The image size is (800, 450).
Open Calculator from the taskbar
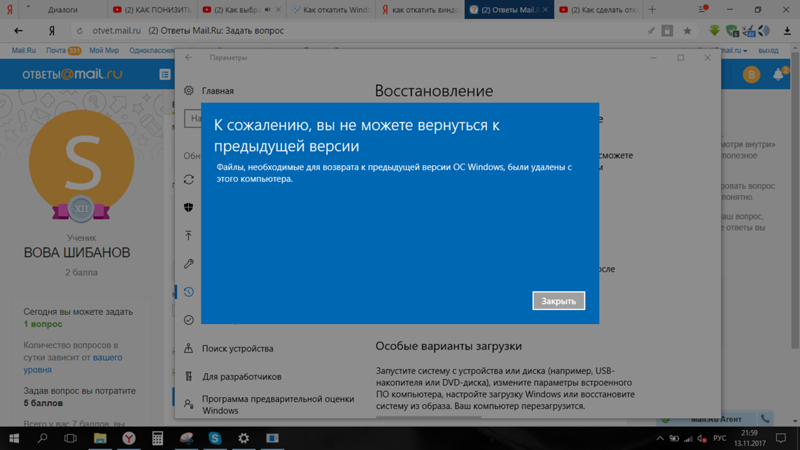(157, 438)
